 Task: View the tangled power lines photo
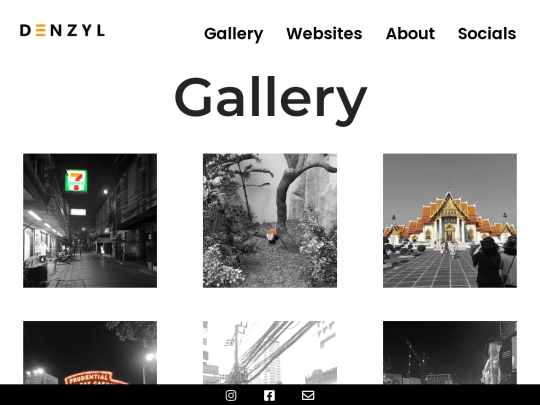[x=270, y=353]
